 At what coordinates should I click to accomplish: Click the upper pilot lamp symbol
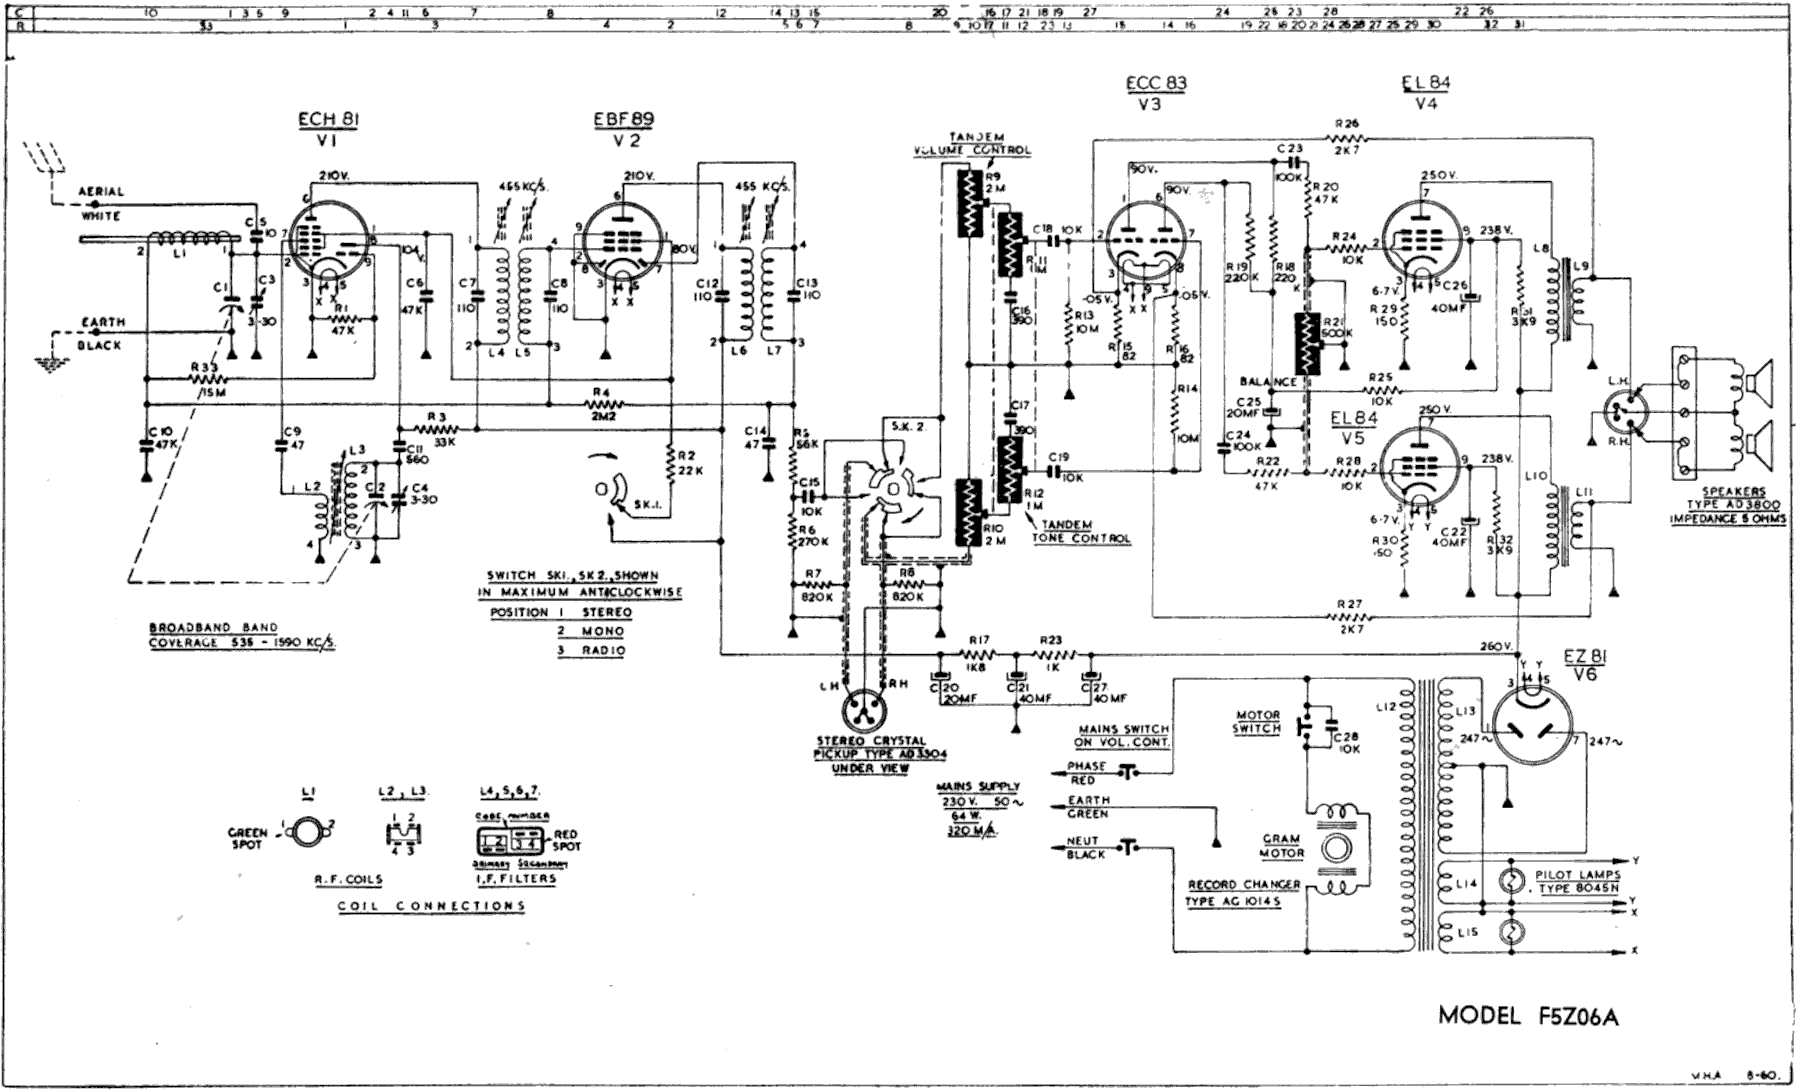1514,880
